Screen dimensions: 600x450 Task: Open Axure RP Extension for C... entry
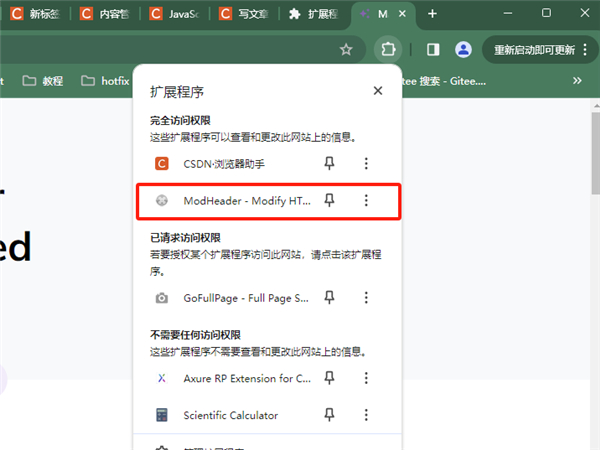coord(247,378)
